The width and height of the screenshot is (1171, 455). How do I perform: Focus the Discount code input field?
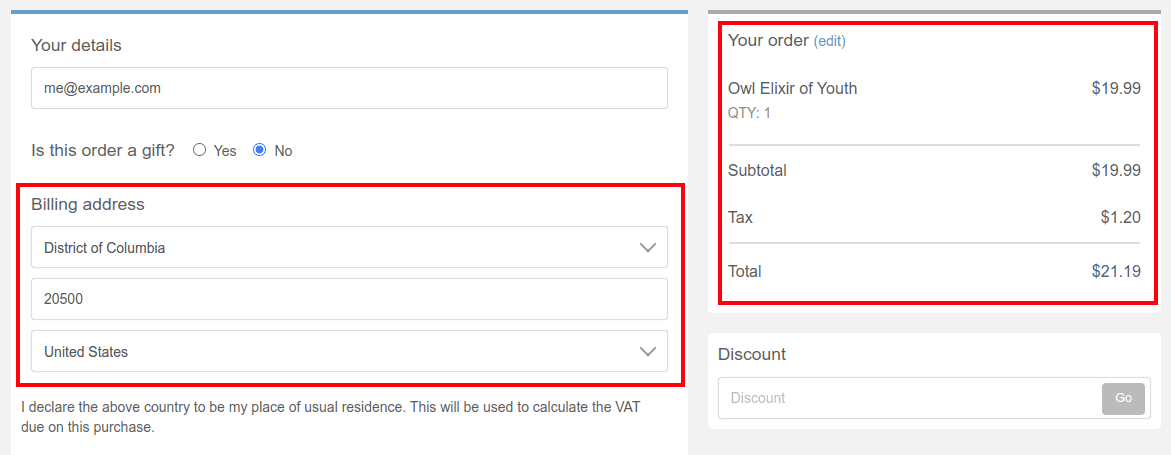tap(909, 398)
